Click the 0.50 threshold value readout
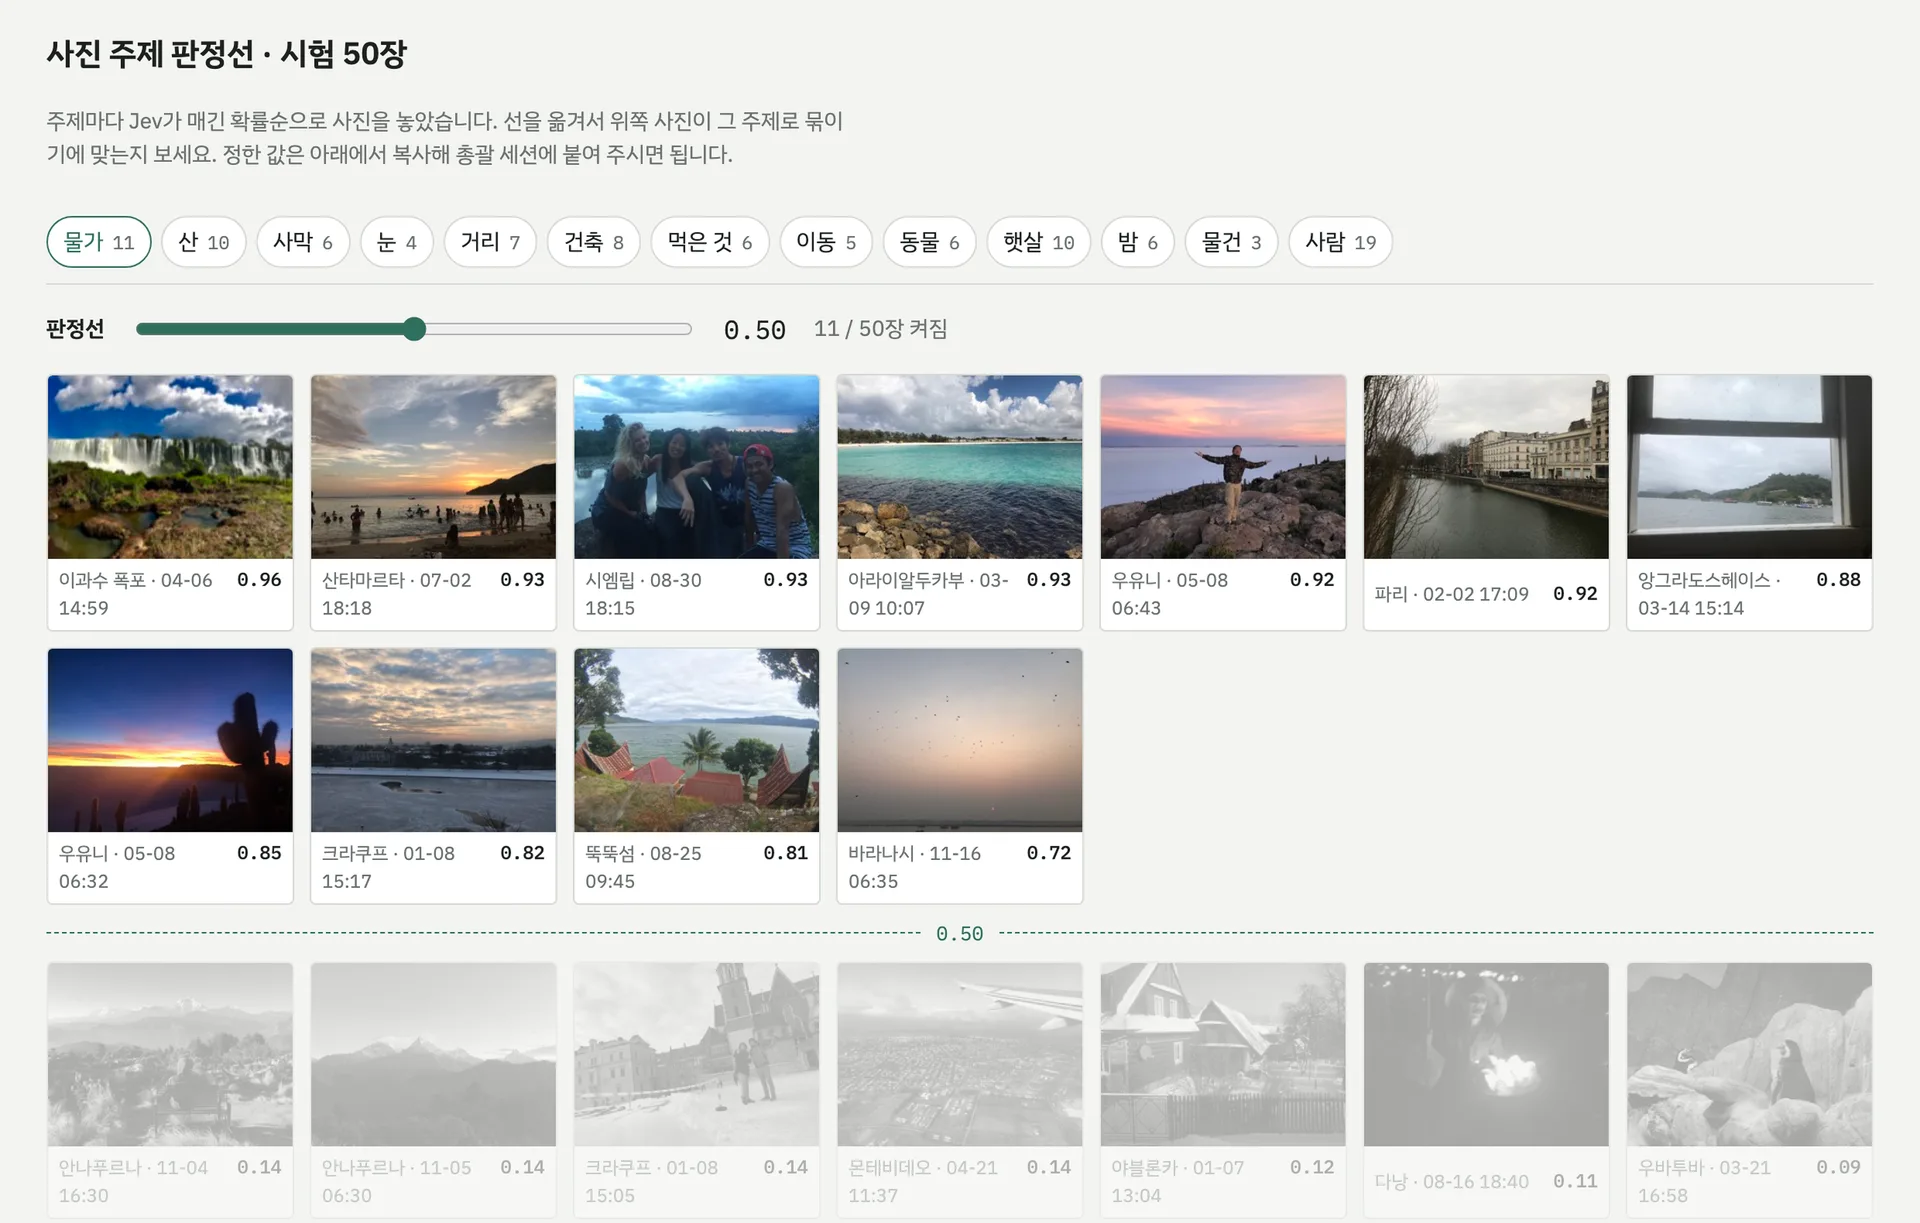Image resolution: width=1920 pixels, height=1223 pixels. (755, 330)
